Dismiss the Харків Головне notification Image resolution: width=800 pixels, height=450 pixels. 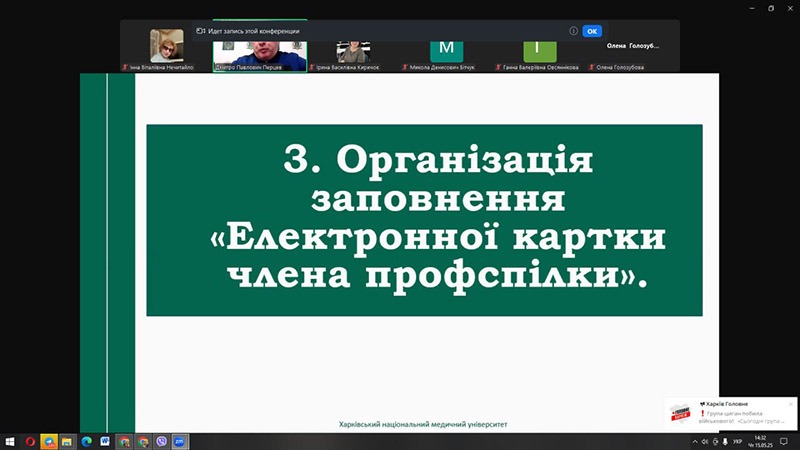tap(790, 404)
